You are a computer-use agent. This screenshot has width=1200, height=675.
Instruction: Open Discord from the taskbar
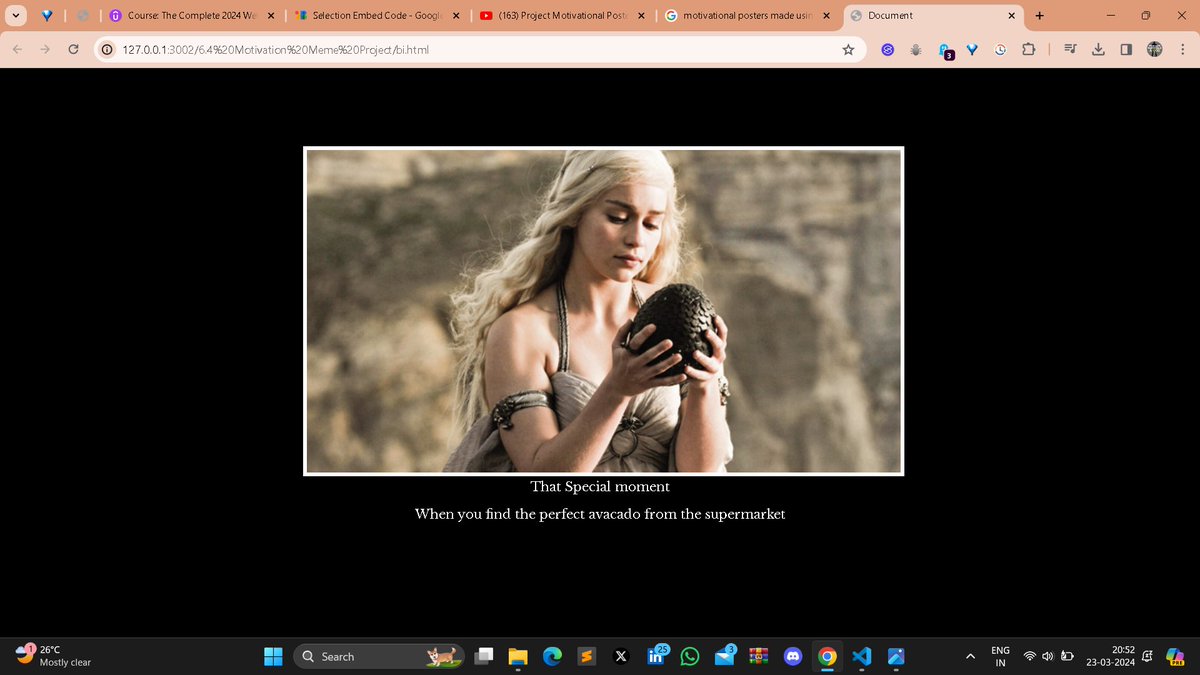point(793,656)
